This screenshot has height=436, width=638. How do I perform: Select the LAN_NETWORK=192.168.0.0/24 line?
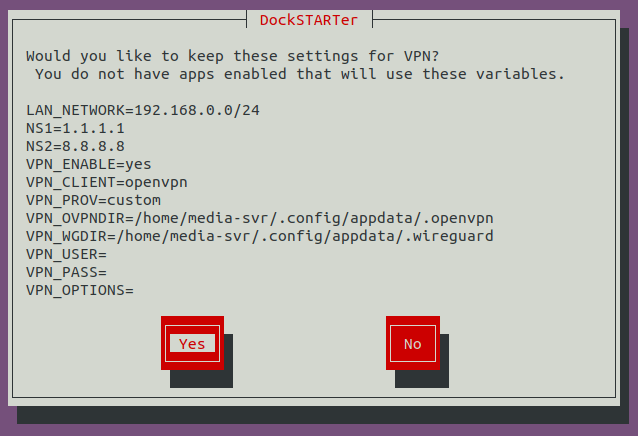pyautogui.click(x=143, y=110)
